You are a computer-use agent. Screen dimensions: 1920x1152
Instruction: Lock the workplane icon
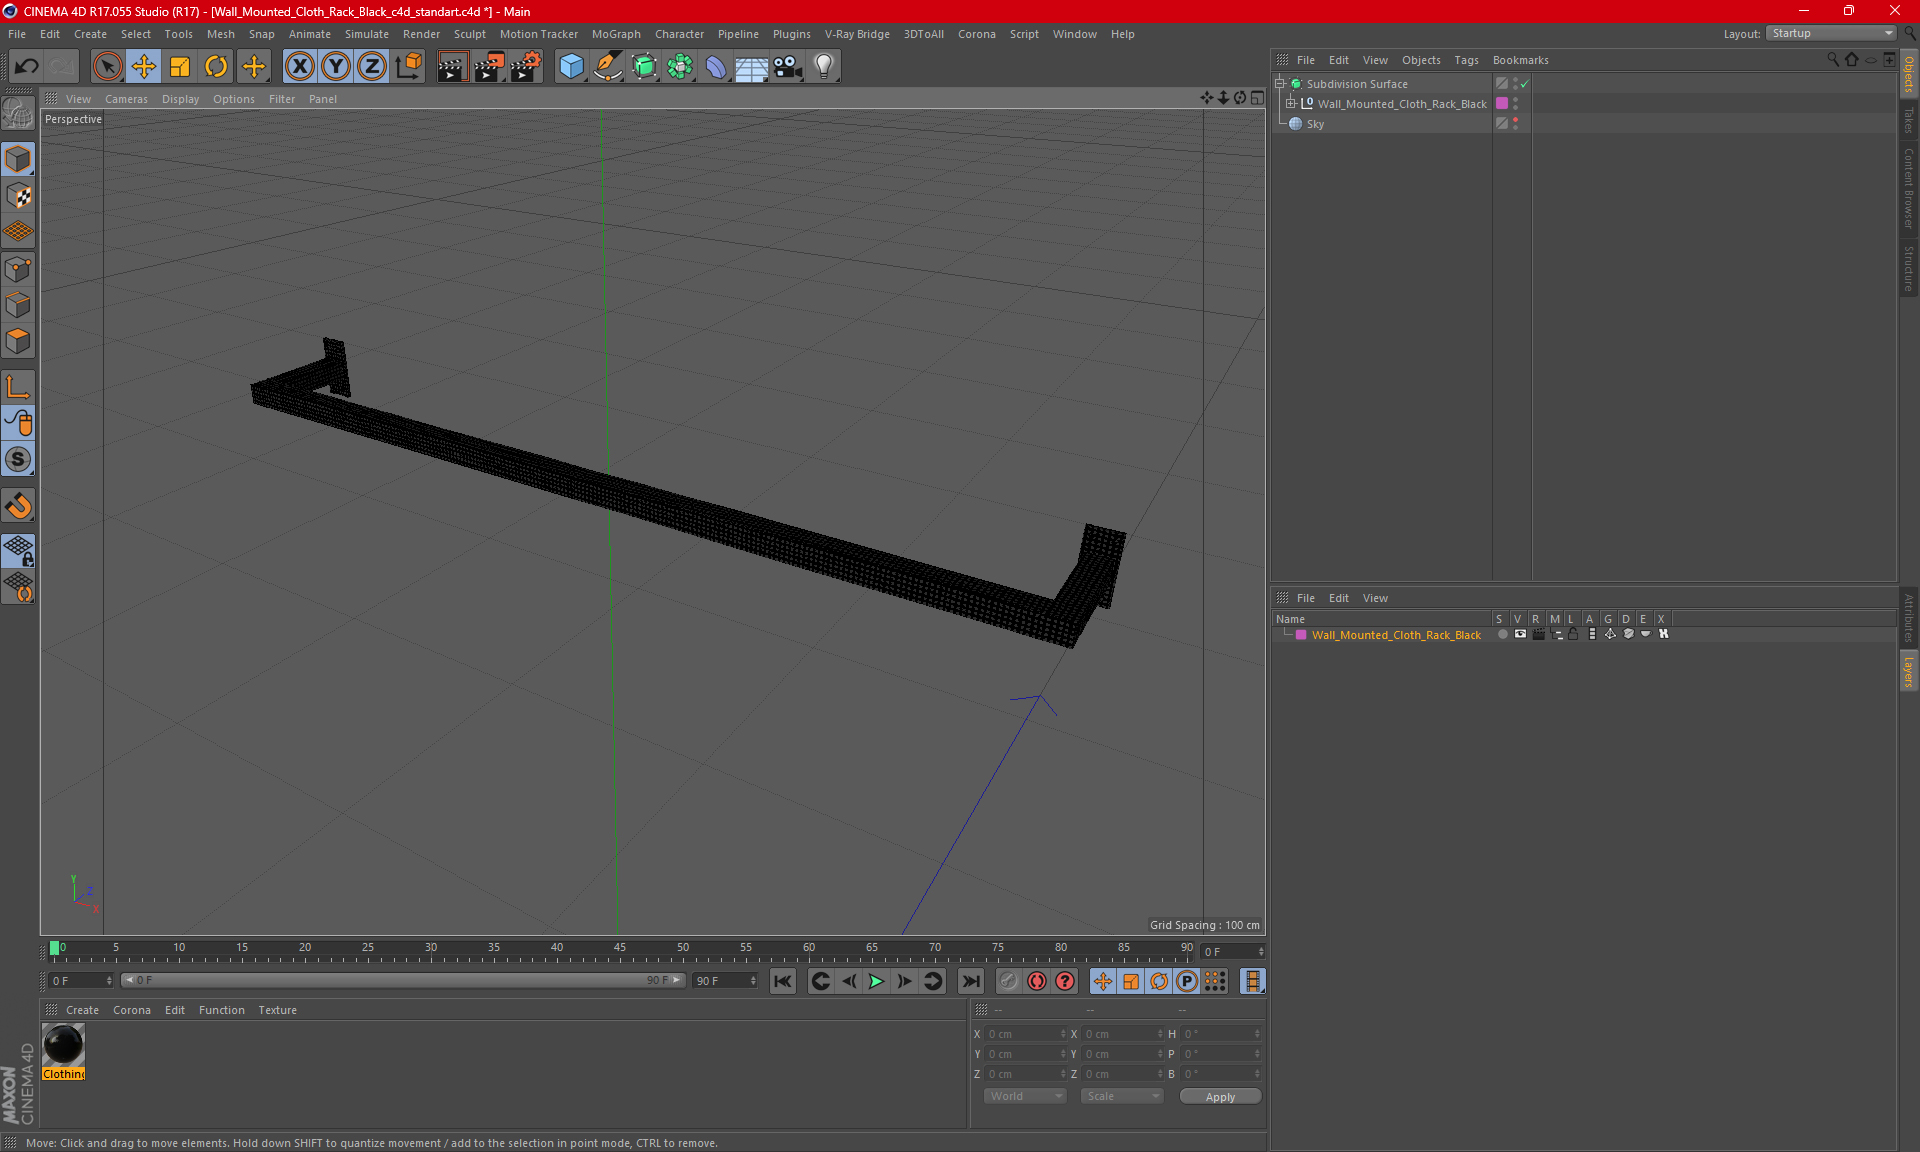pyautogui.click(x=18, y=550)
